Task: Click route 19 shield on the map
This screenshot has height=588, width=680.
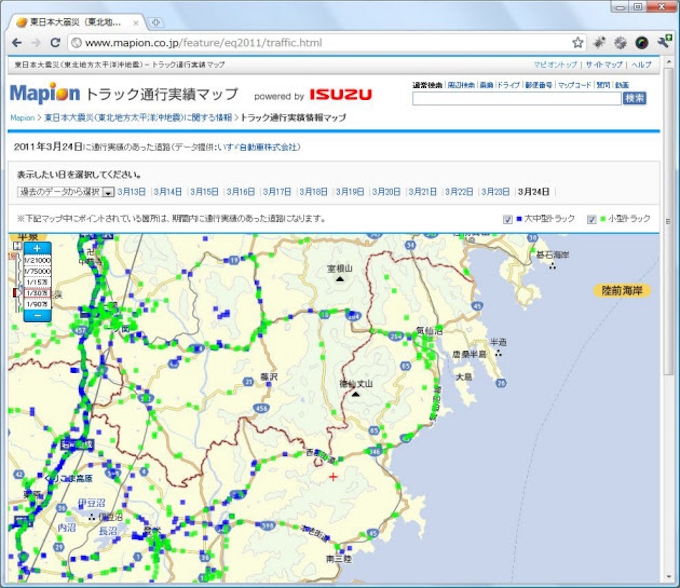Action: coord(234,260)
